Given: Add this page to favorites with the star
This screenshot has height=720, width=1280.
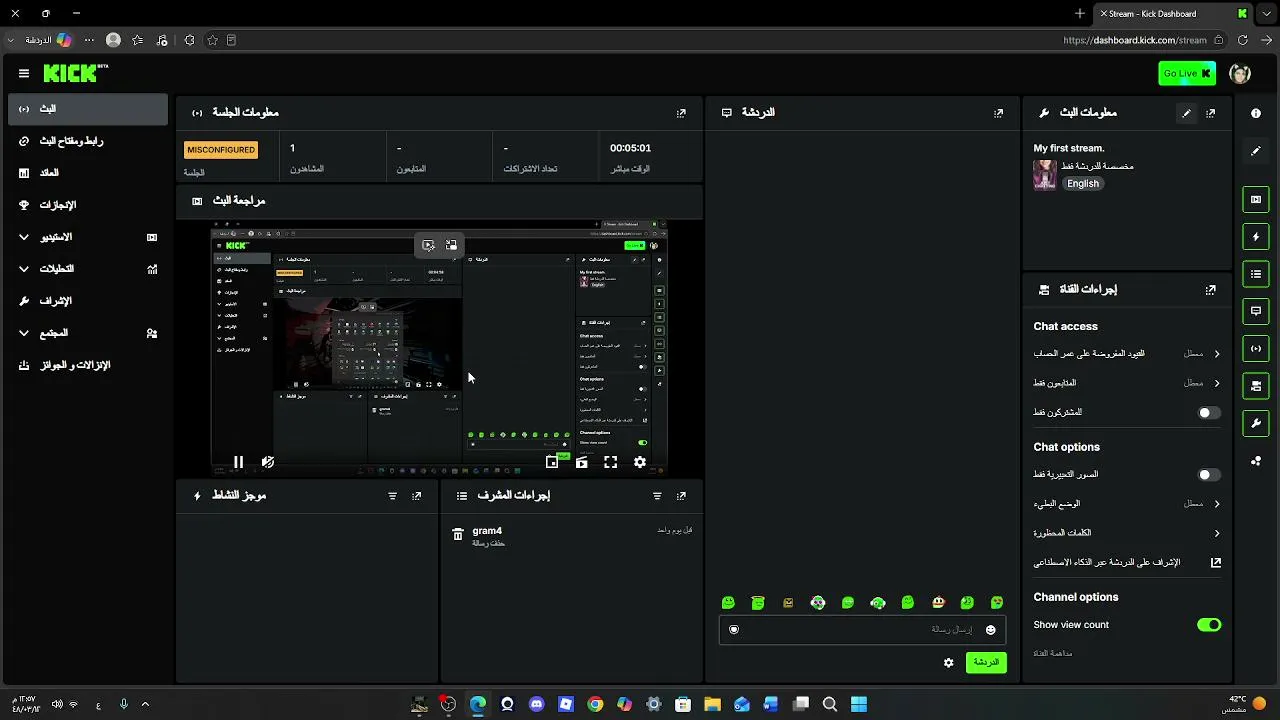Looking at the screenshot, I should (x=212, y=40).
